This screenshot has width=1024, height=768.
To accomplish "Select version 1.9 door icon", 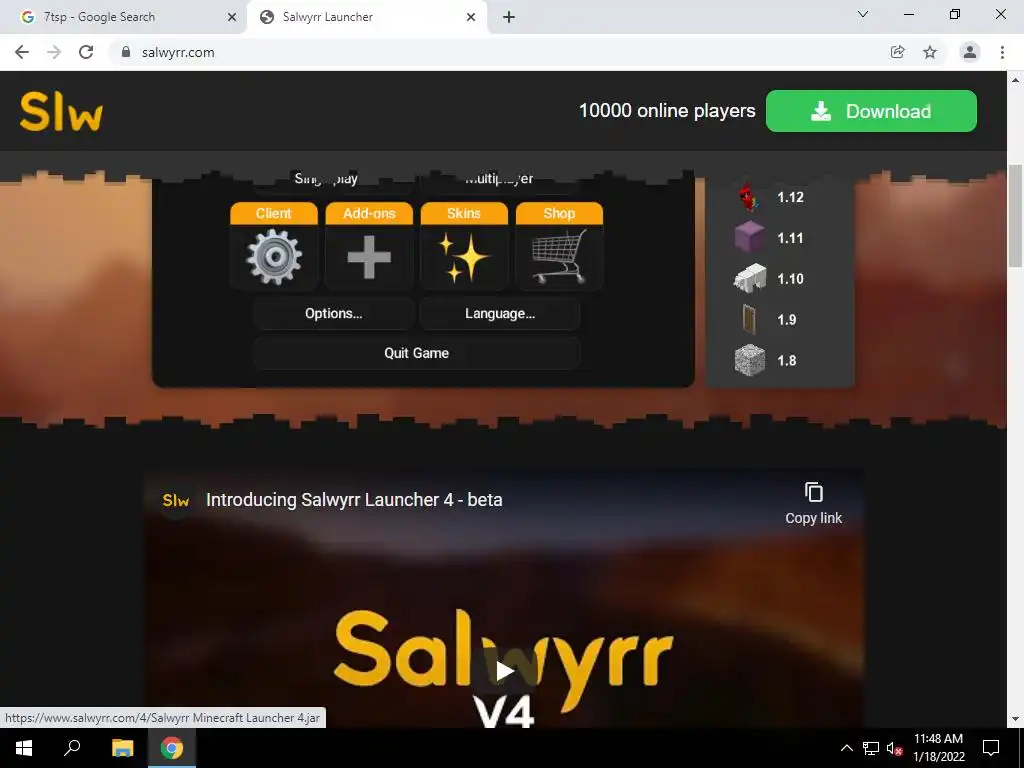I will click(749, 319).
